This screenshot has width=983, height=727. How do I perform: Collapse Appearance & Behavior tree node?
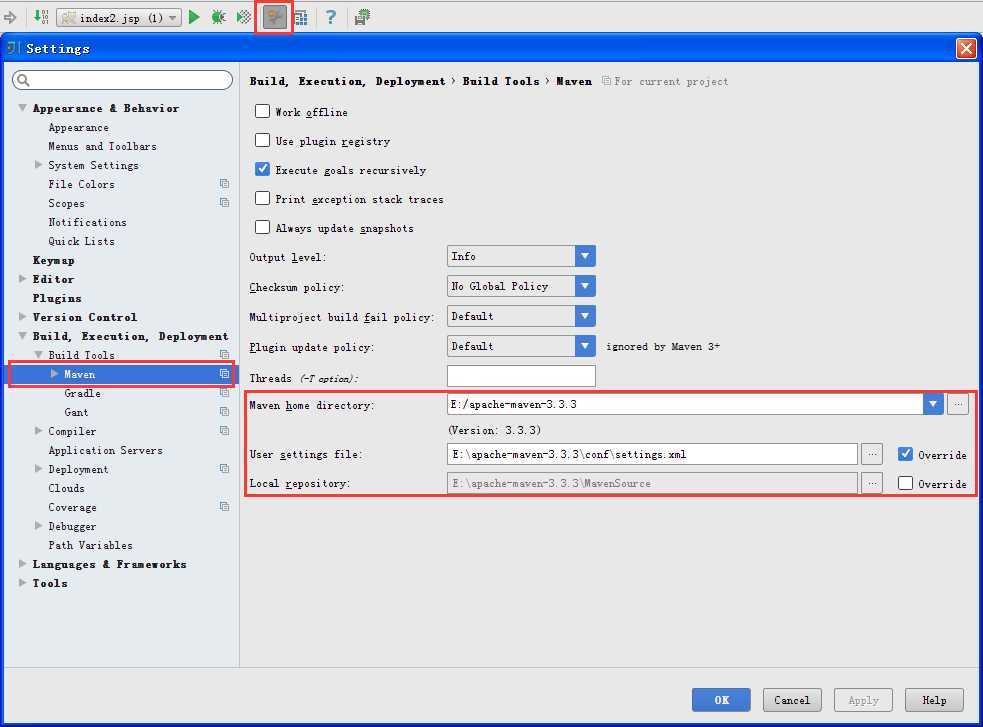23,108
